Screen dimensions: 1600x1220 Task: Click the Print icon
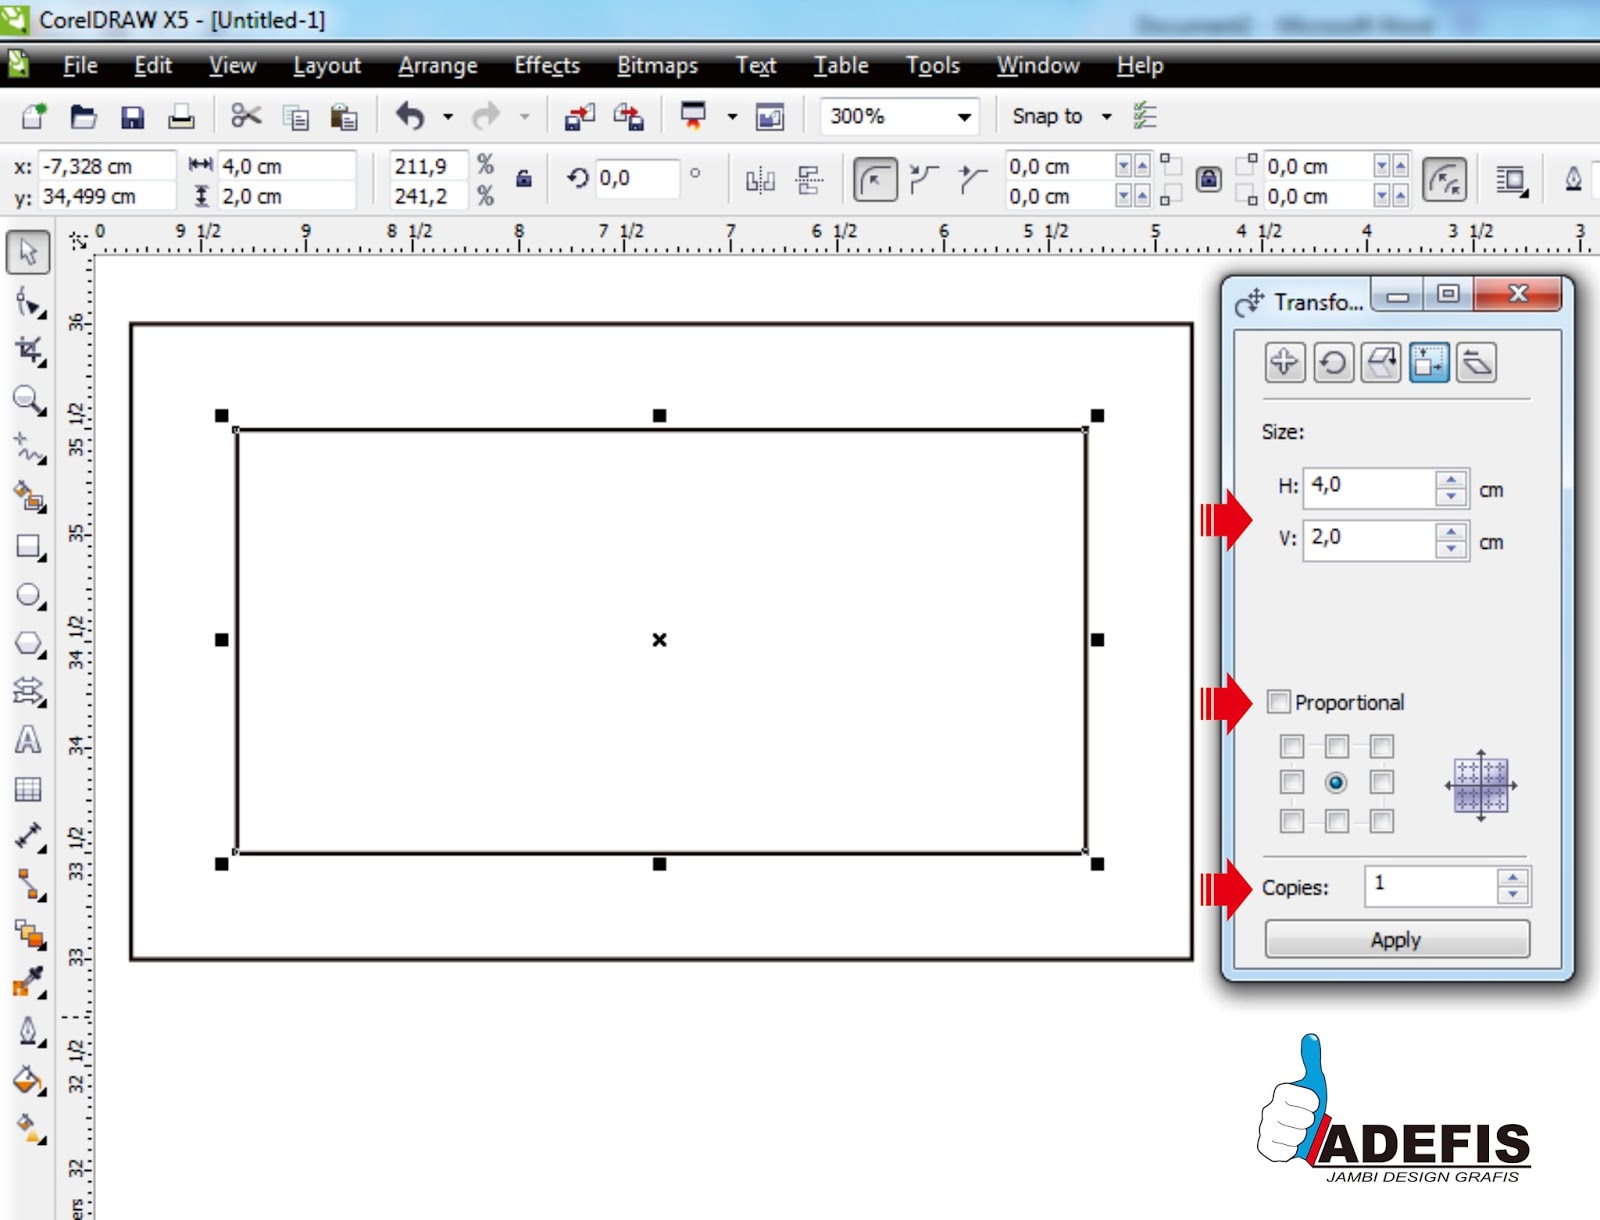180,116
